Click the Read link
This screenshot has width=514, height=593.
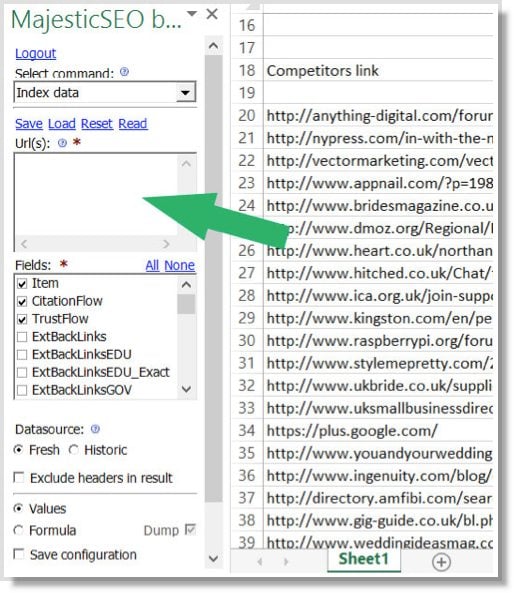(x=133, y=124)
